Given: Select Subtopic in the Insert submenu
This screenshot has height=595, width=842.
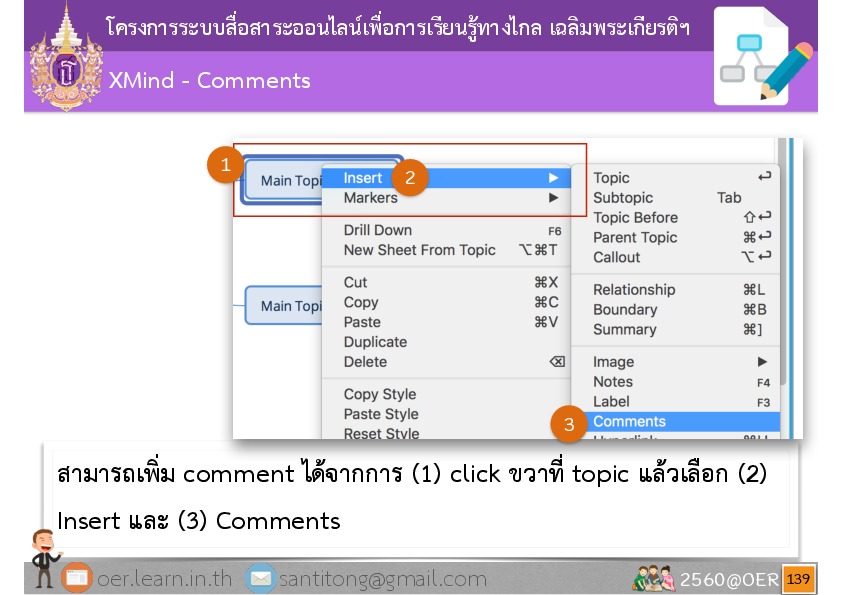Looking at the screenshot, I should coord(622,198).
